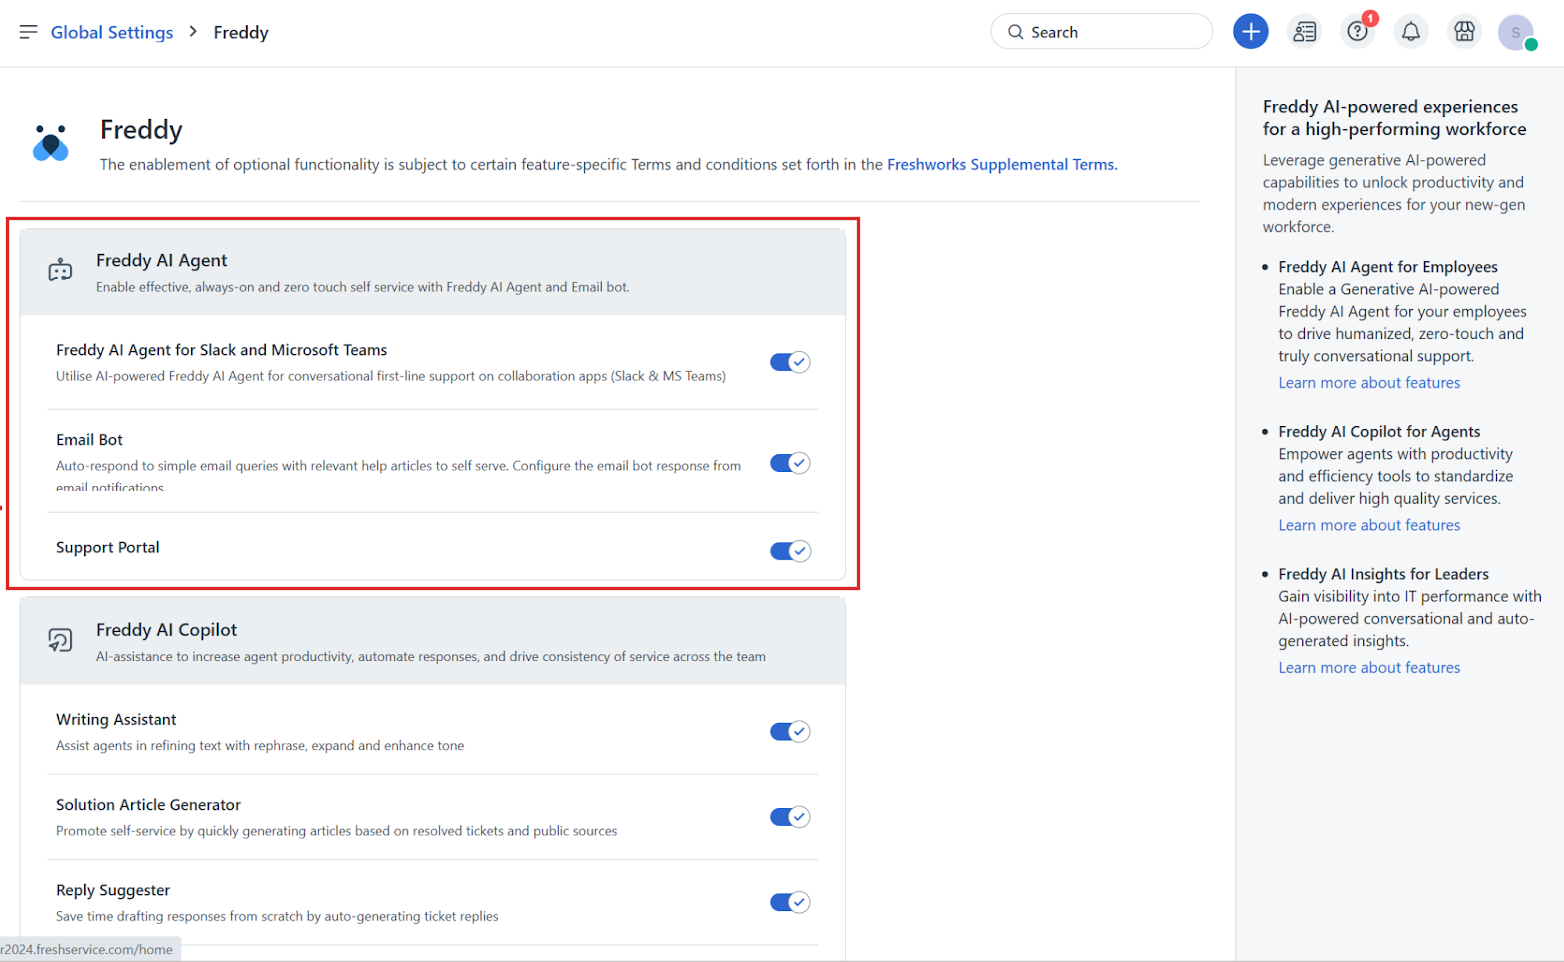The height and width of the screenshot is (962, 1564).
Task: Turn off Writing Assistant toggle
Action: pos(790,732)
